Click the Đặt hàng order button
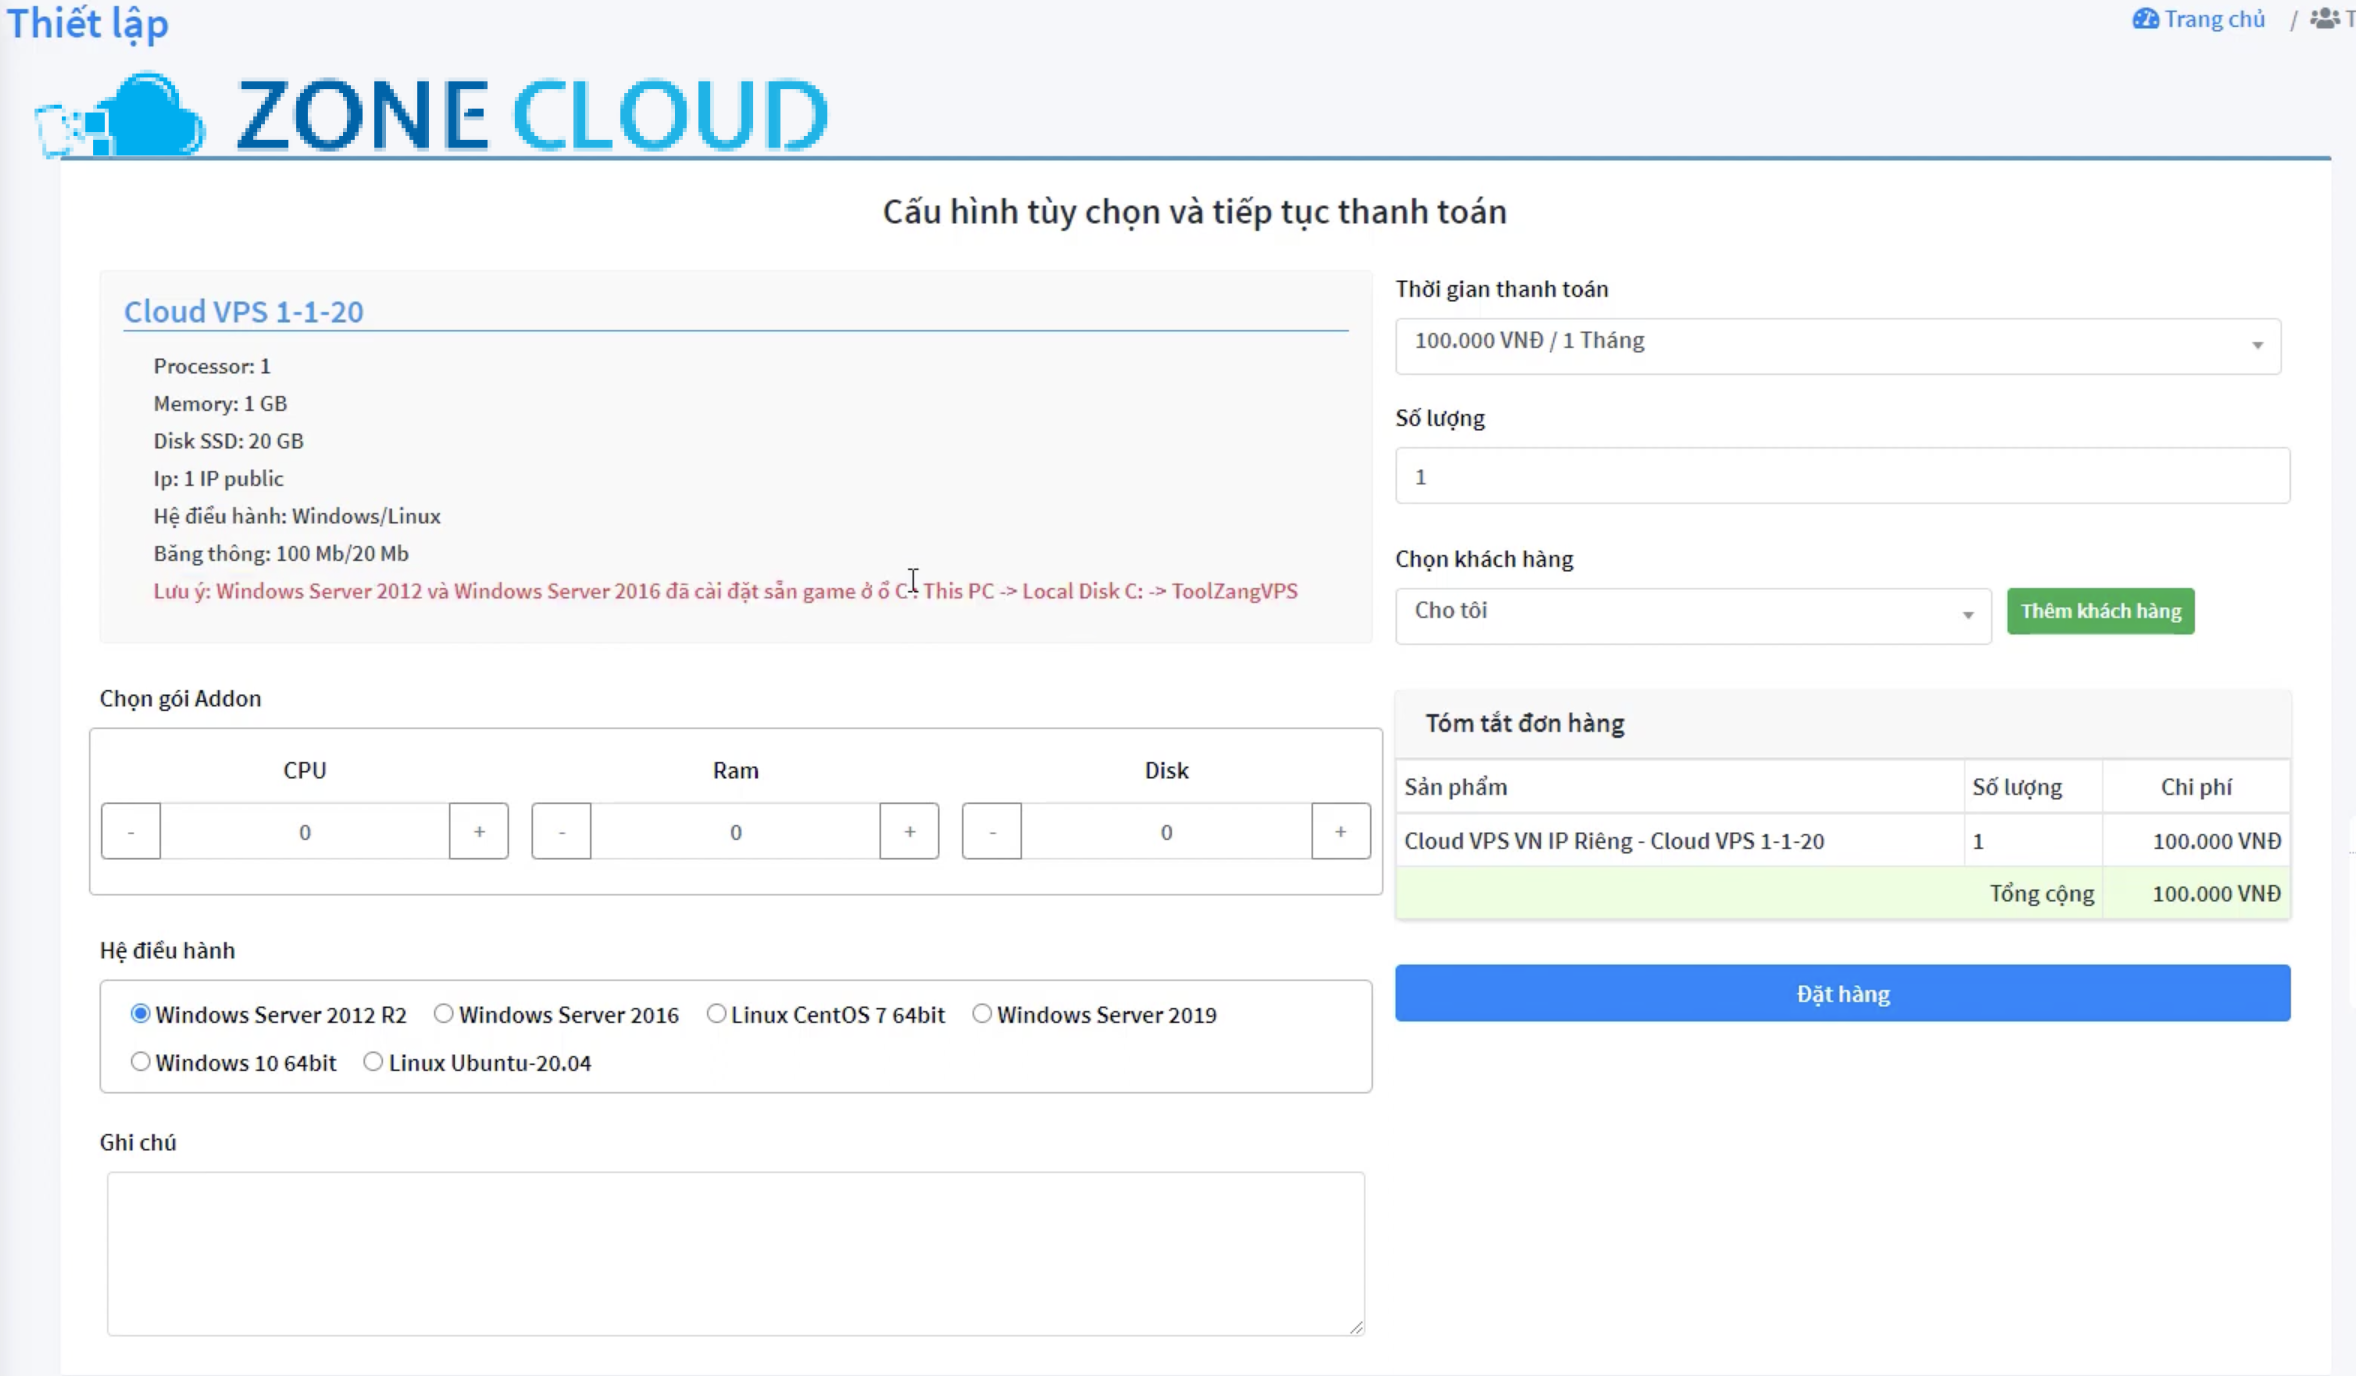This screenshot has width=2356, height=1376. pyautogui.click(x=1842, y=993)
